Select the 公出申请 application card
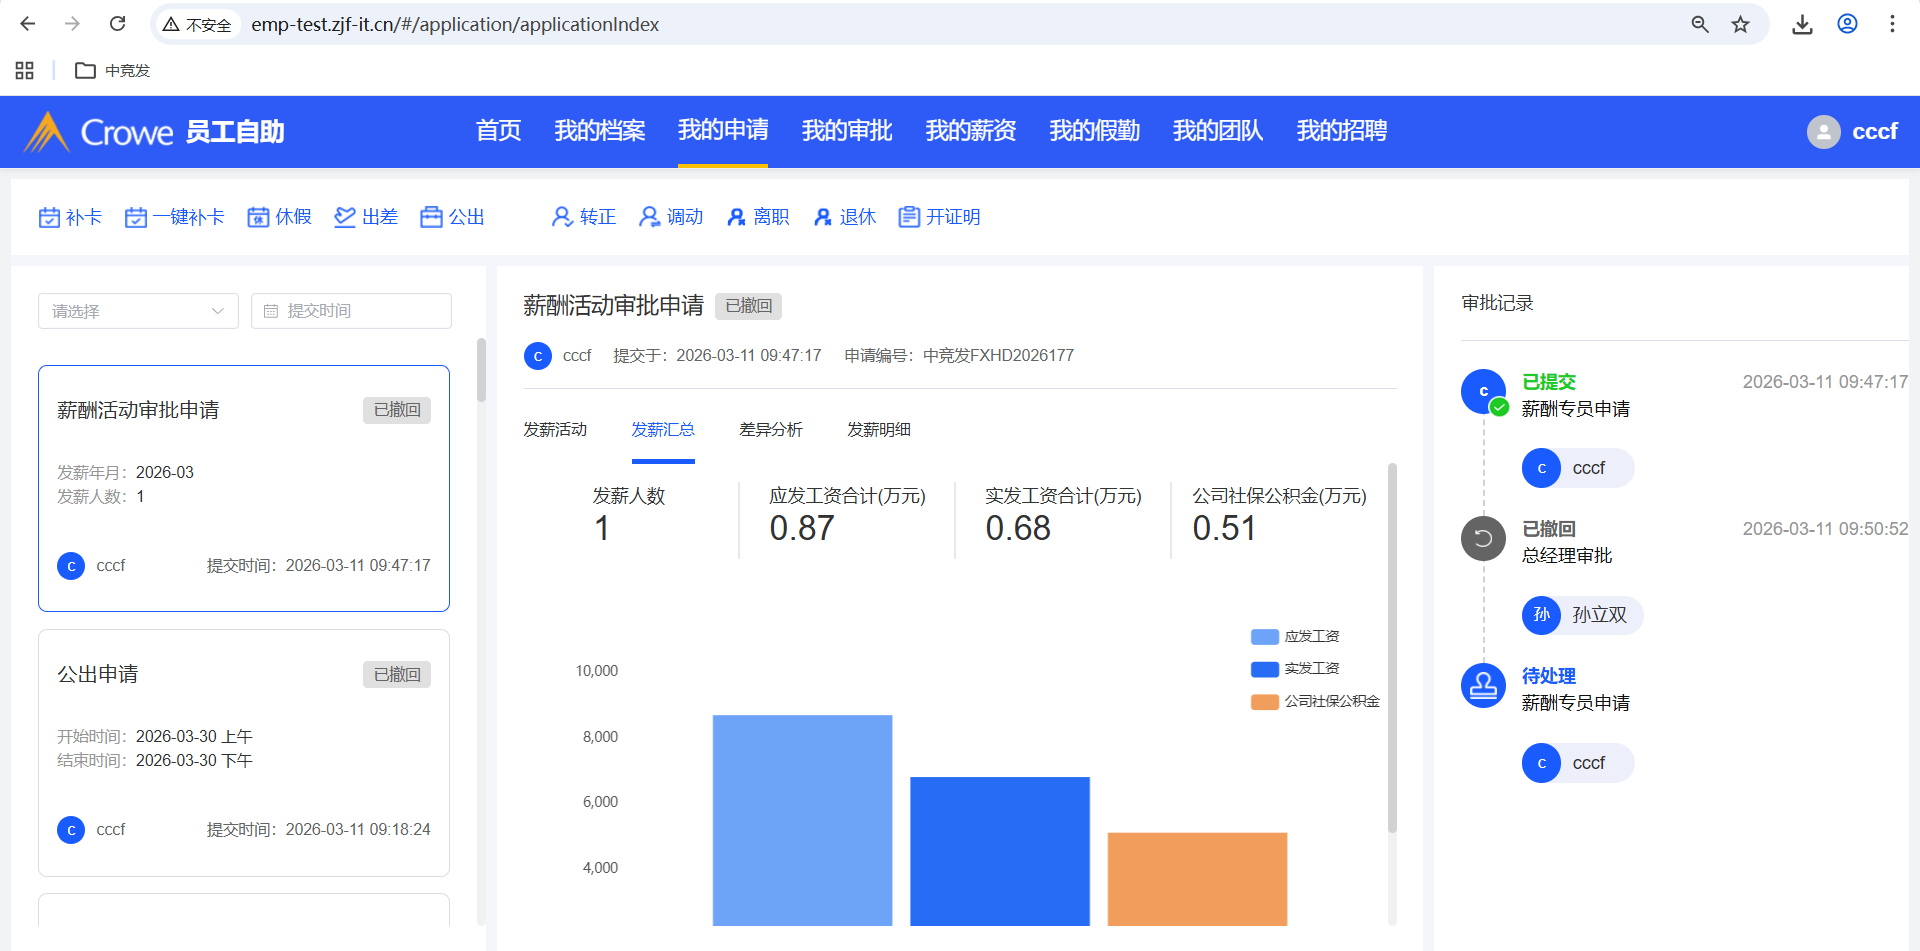The height and width of the screenshot is (951, 1920). click(x=244, y=752)
